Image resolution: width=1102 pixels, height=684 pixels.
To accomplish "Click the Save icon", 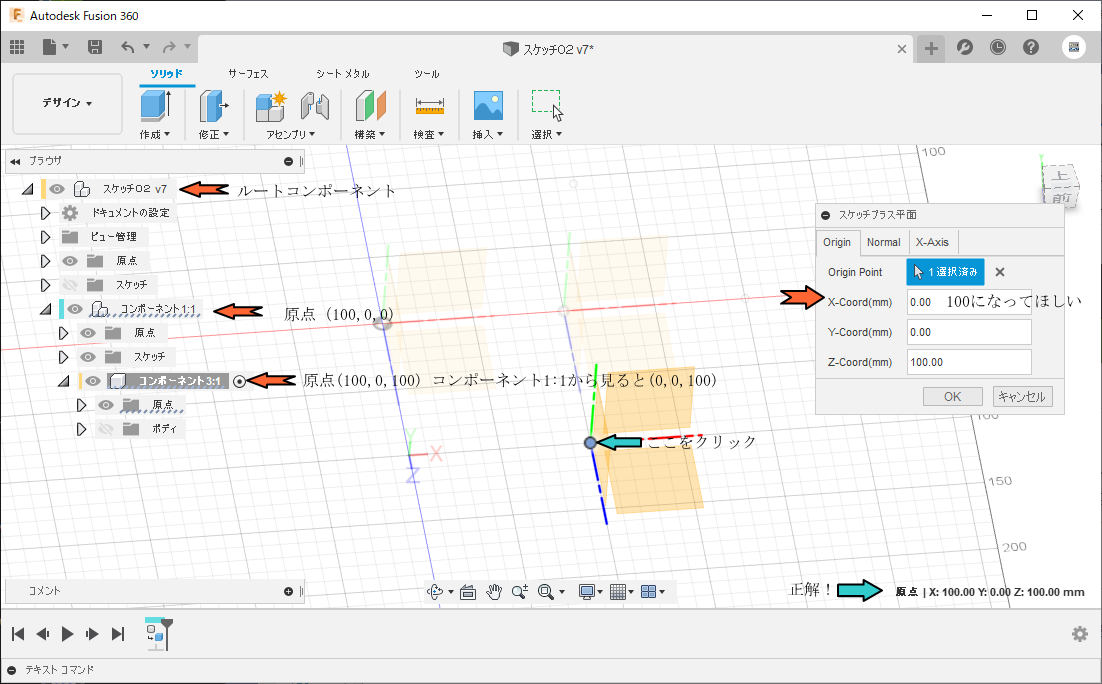I will tap(95, 47).
